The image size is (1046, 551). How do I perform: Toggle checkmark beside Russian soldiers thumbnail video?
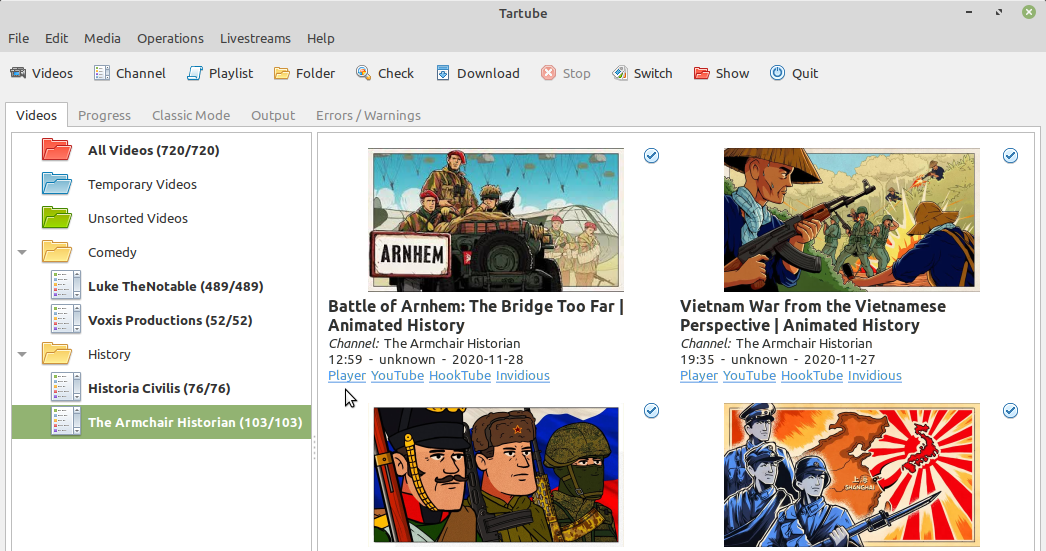click(x=651, y=410)
